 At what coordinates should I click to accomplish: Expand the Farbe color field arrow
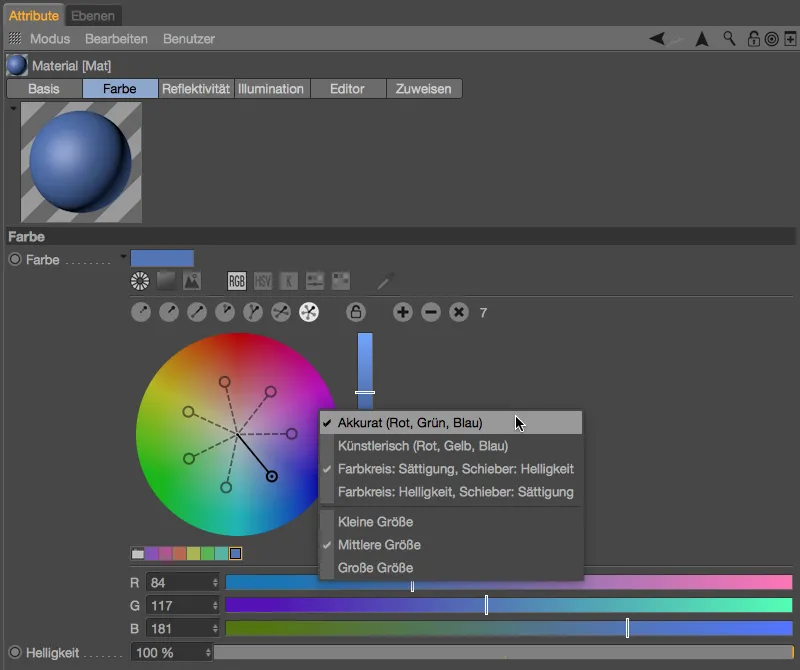click(123, 256)
